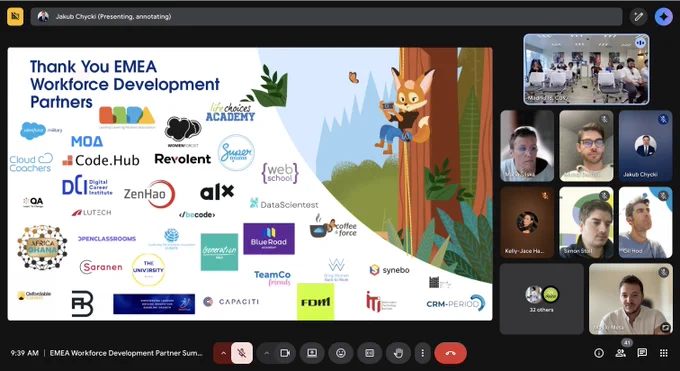Viewport: 680px width, 371px height.
Task: Expand the video settings chevron
Action: point(266,353)
